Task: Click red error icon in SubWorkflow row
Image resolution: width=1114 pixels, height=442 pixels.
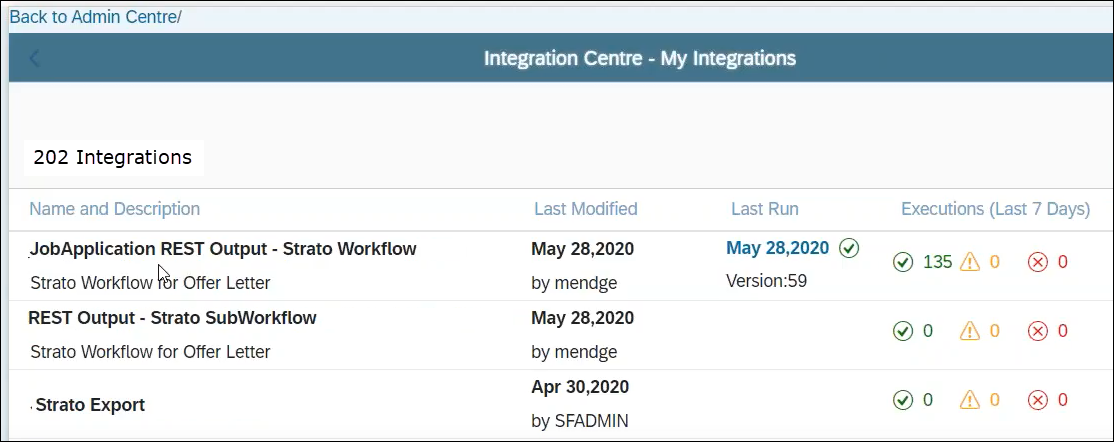Action: pos(1038,331)
